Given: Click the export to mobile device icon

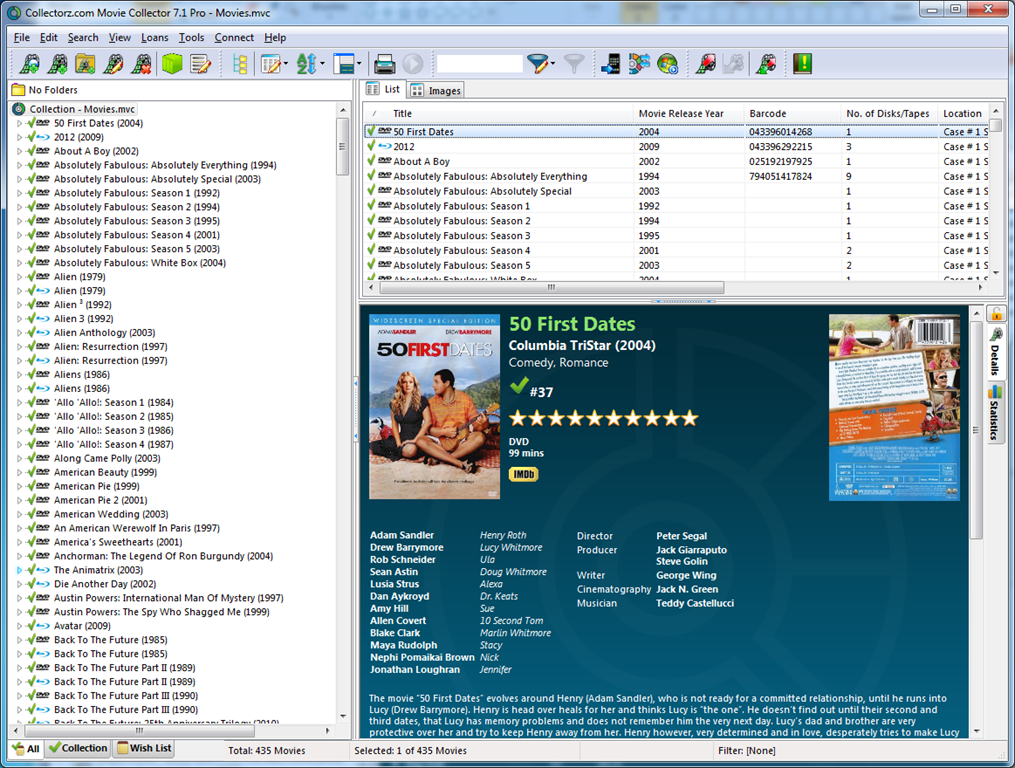Looking at the screenshot, I should pyautogui.click(x=610, y=63).
